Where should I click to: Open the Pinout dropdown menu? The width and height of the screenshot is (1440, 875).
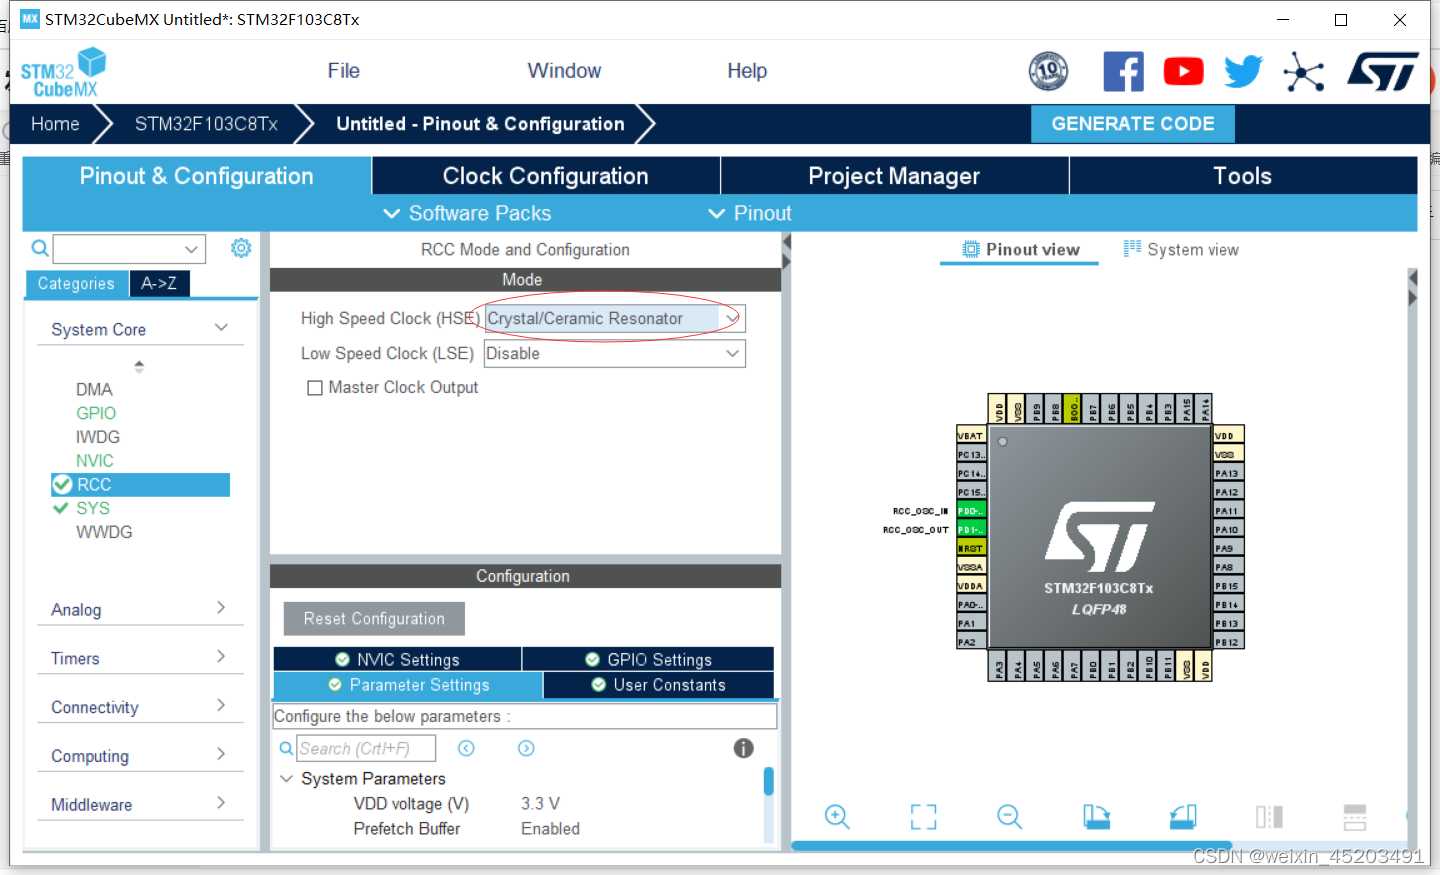click(750, 213)
